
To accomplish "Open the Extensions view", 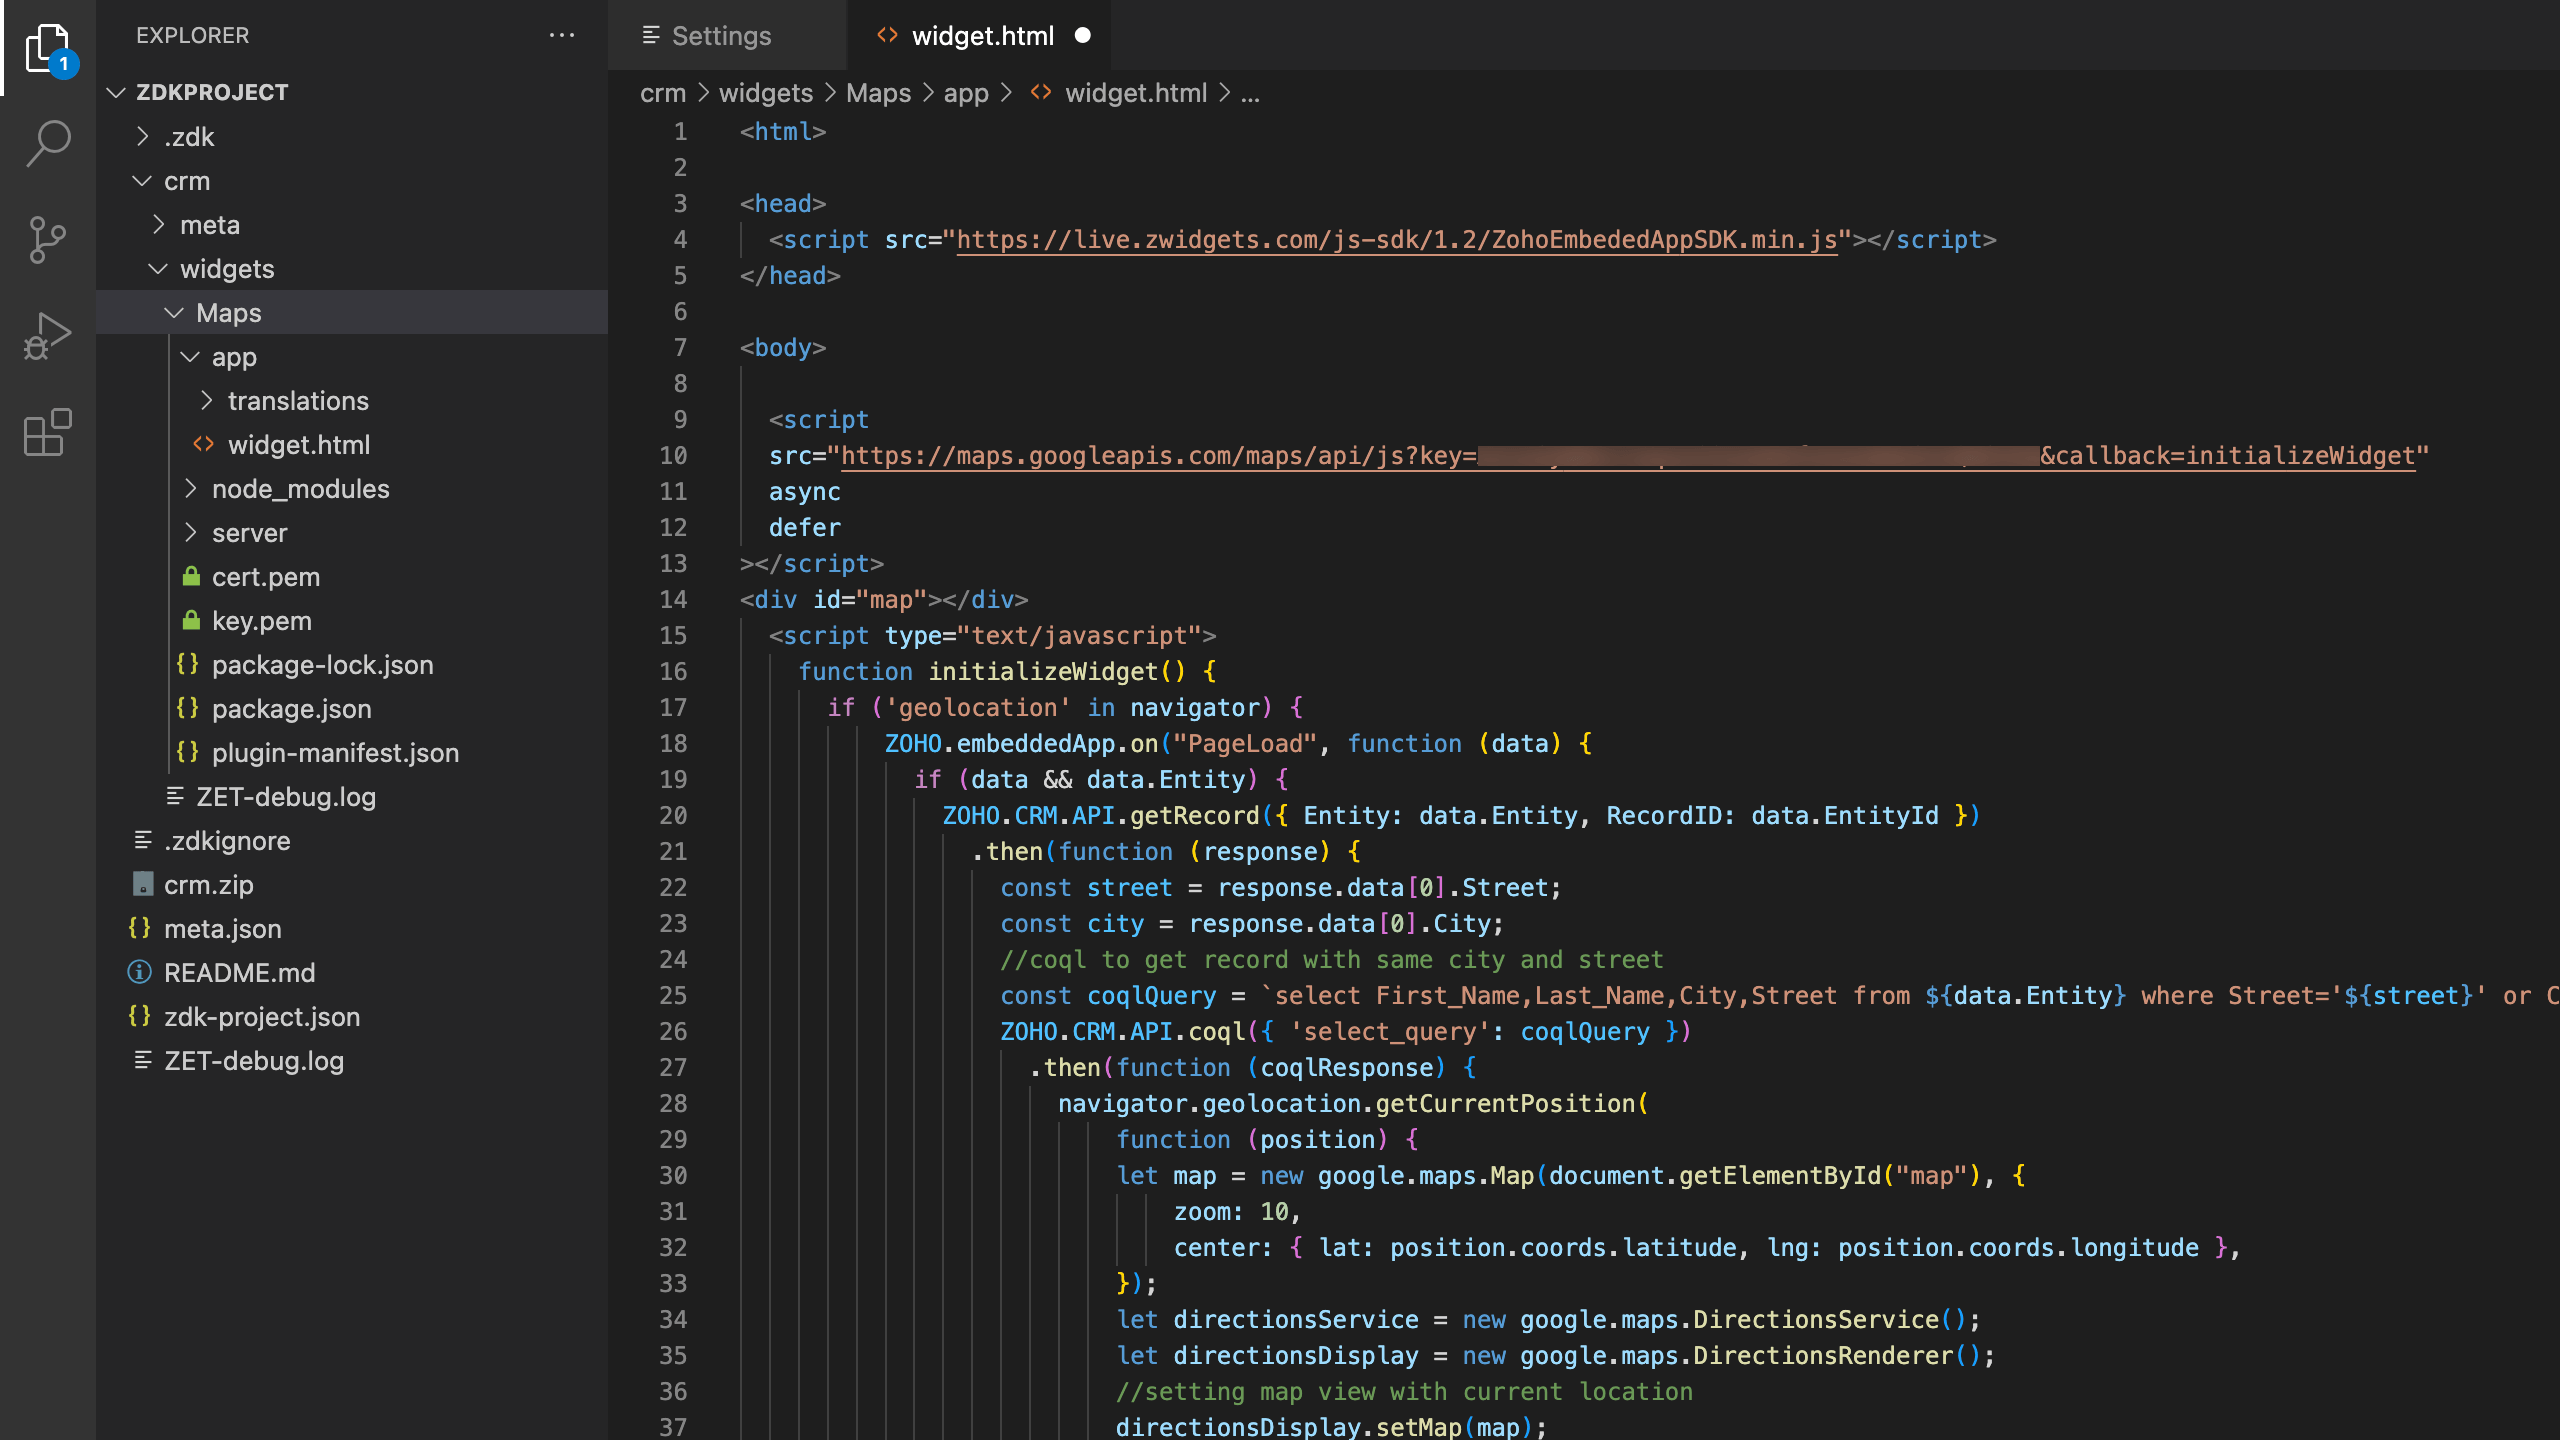I will pos(48,432).
